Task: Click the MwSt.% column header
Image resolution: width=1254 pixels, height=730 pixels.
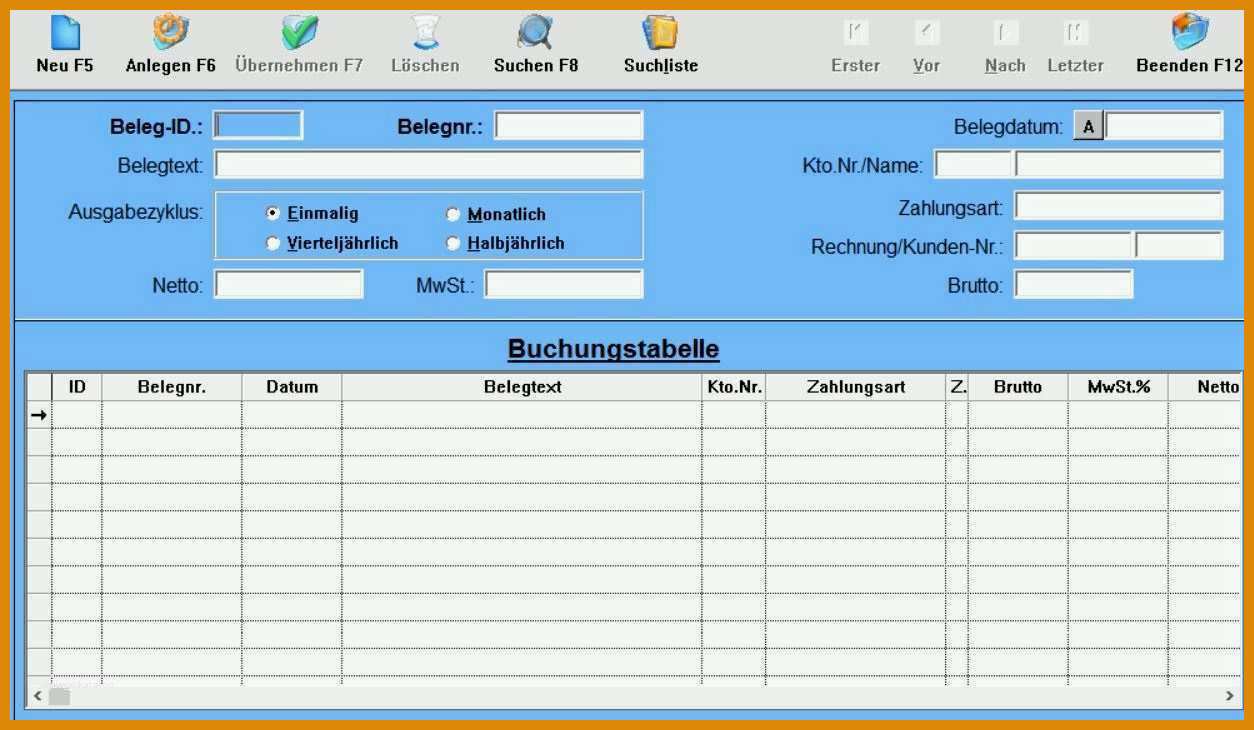Action: [1118, 387]
